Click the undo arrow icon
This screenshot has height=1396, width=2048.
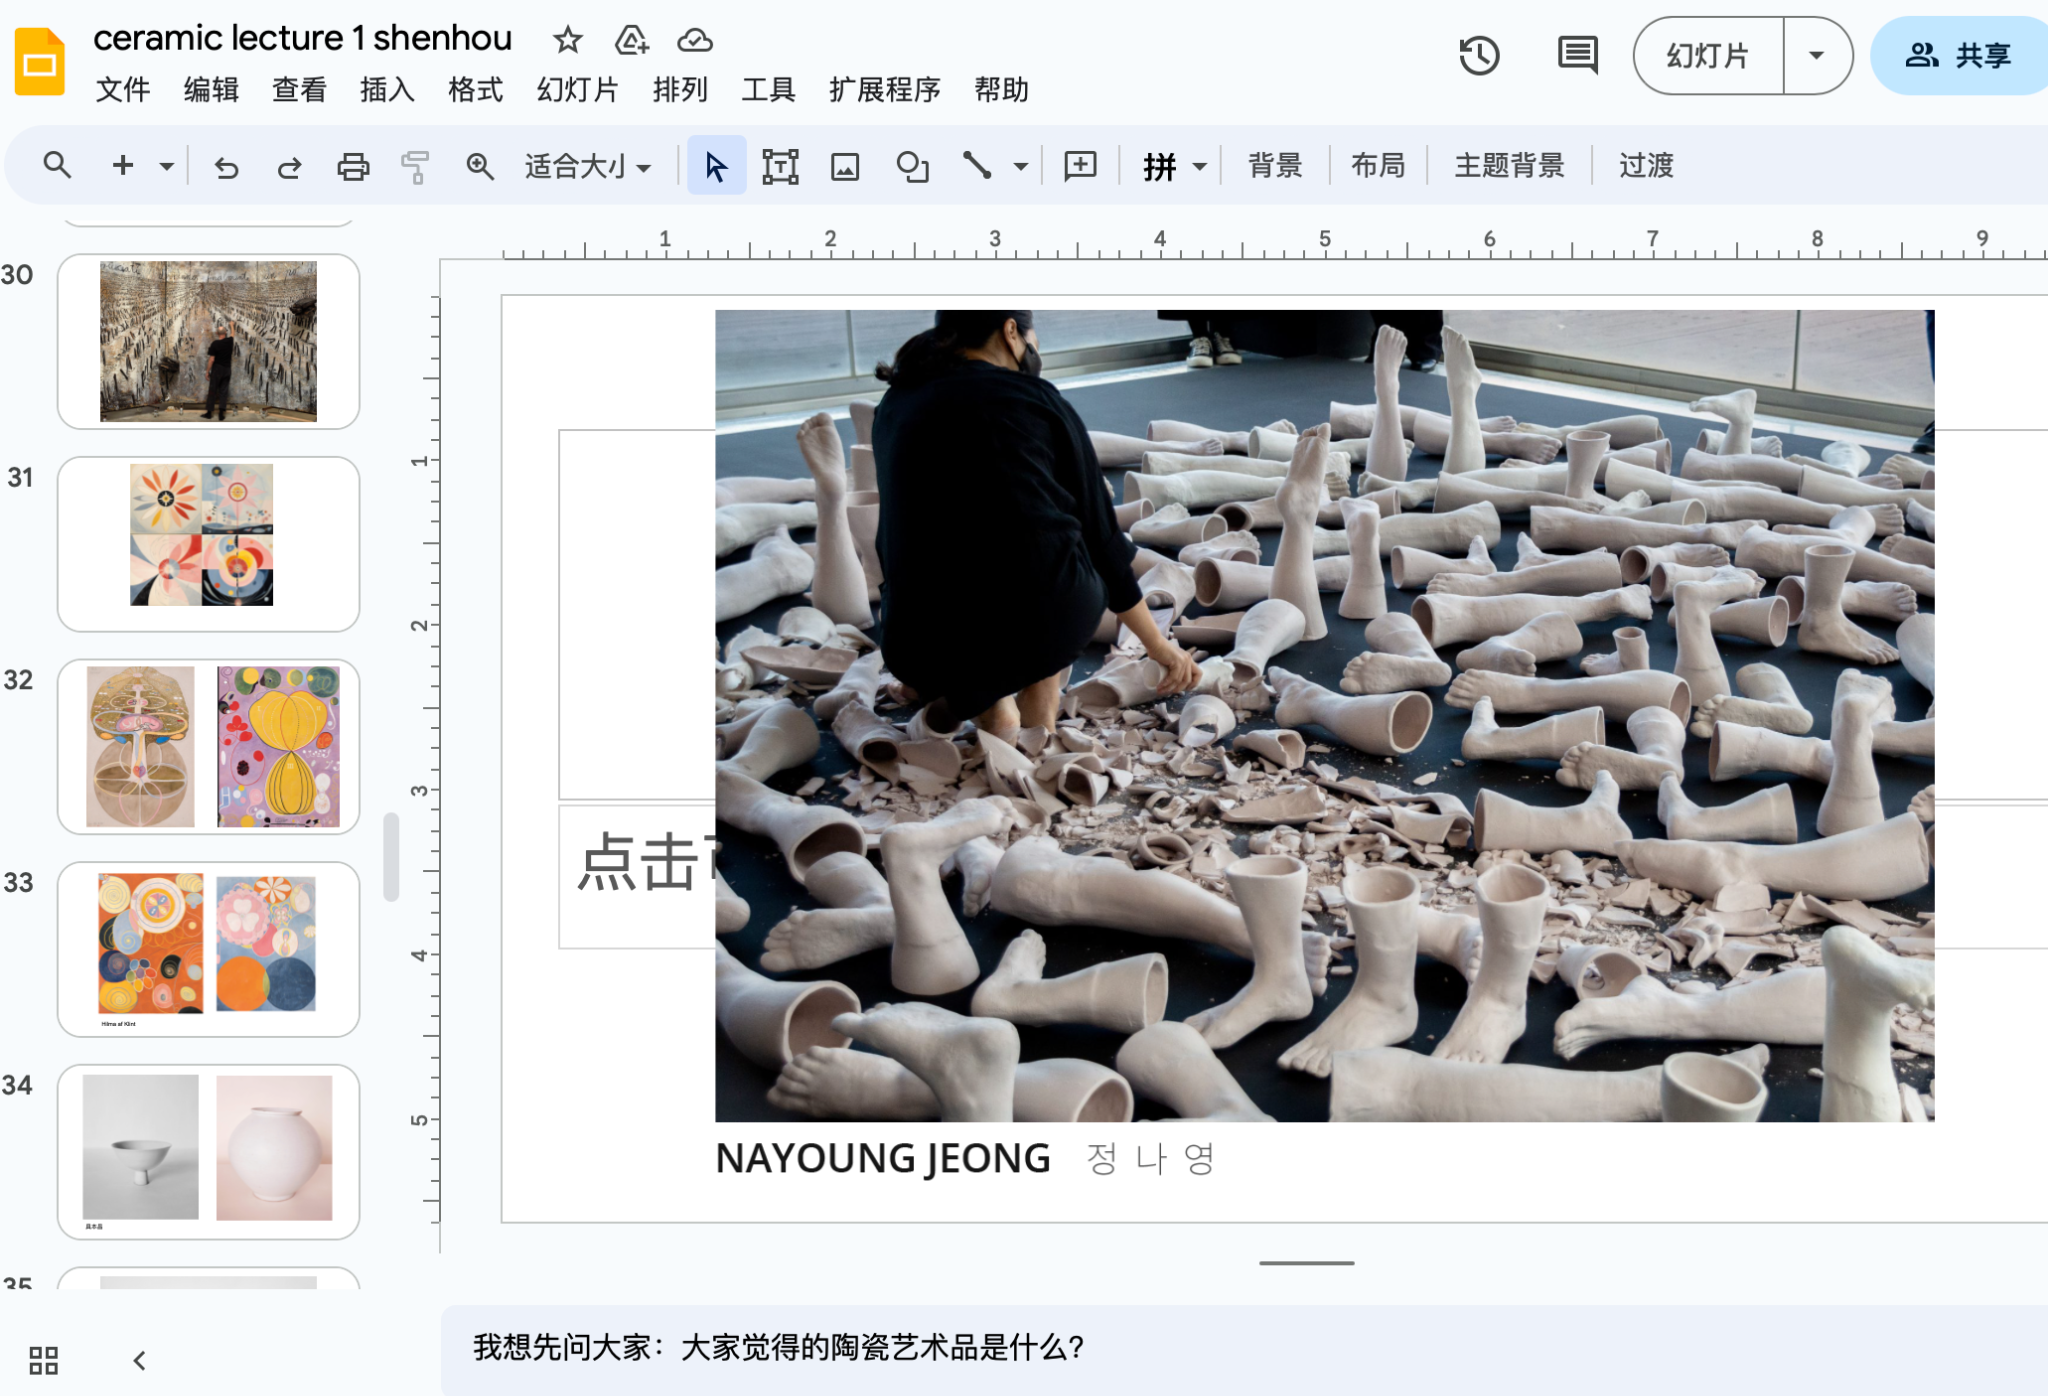pyautogui.click(x=226, y=166)
